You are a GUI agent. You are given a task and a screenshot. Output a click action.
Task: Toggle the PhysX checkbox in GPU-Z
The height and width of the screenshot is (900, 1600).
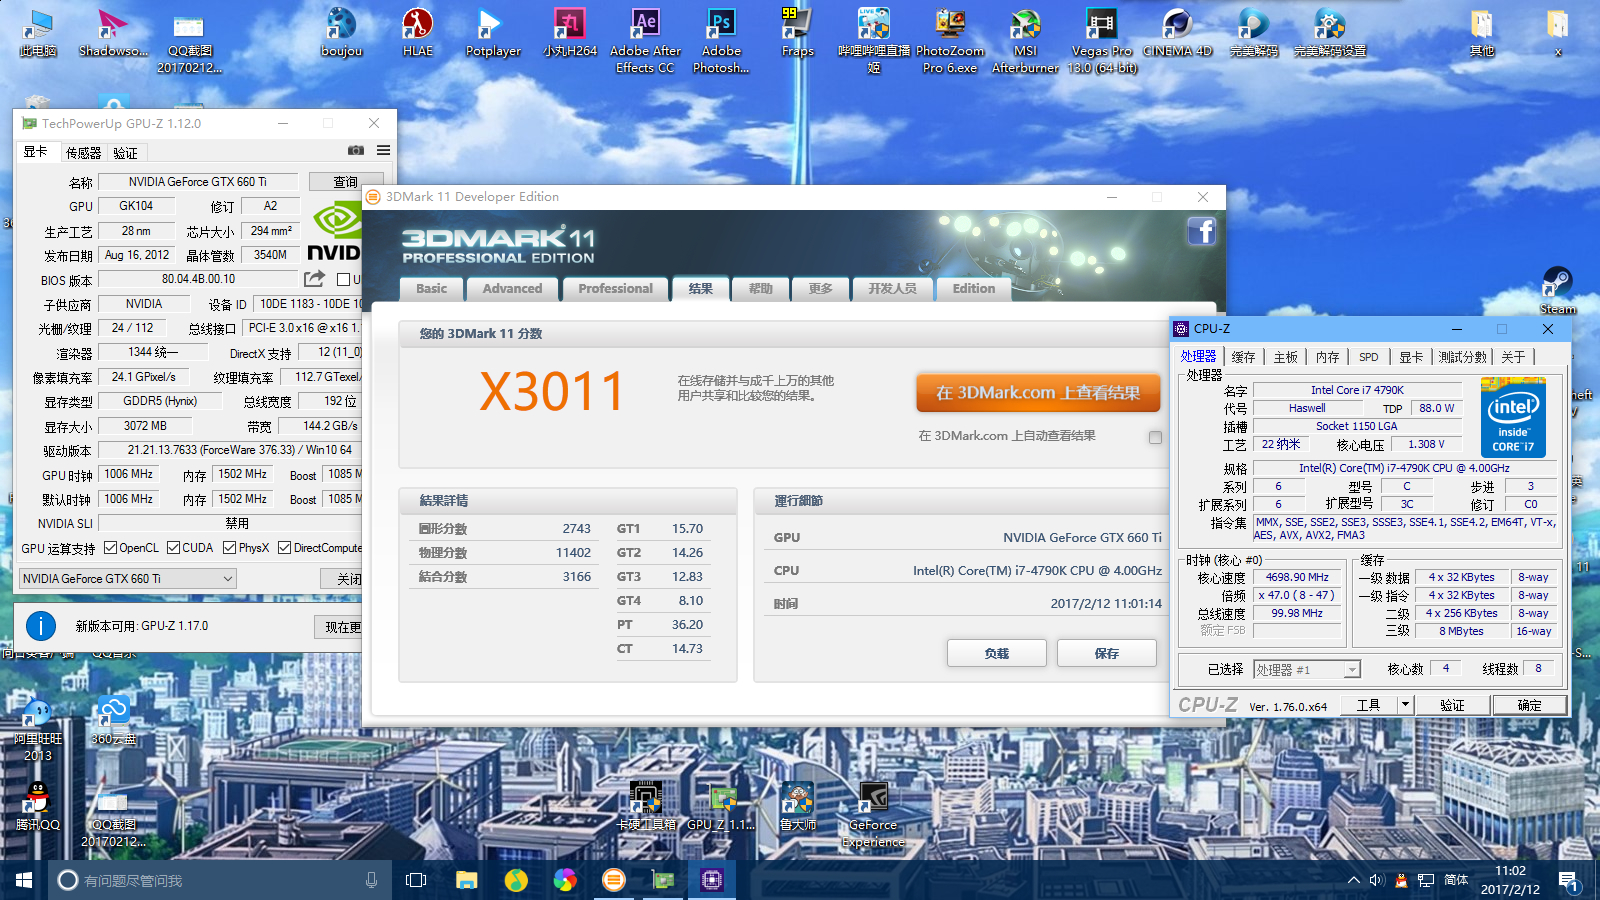(x=230, y=548)
